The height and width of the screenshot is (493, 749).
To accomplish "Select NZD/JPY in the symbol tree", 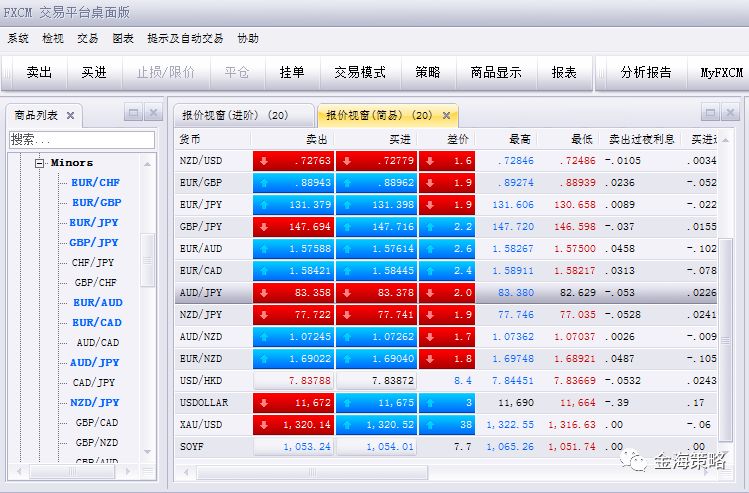I will coord(95,402).
